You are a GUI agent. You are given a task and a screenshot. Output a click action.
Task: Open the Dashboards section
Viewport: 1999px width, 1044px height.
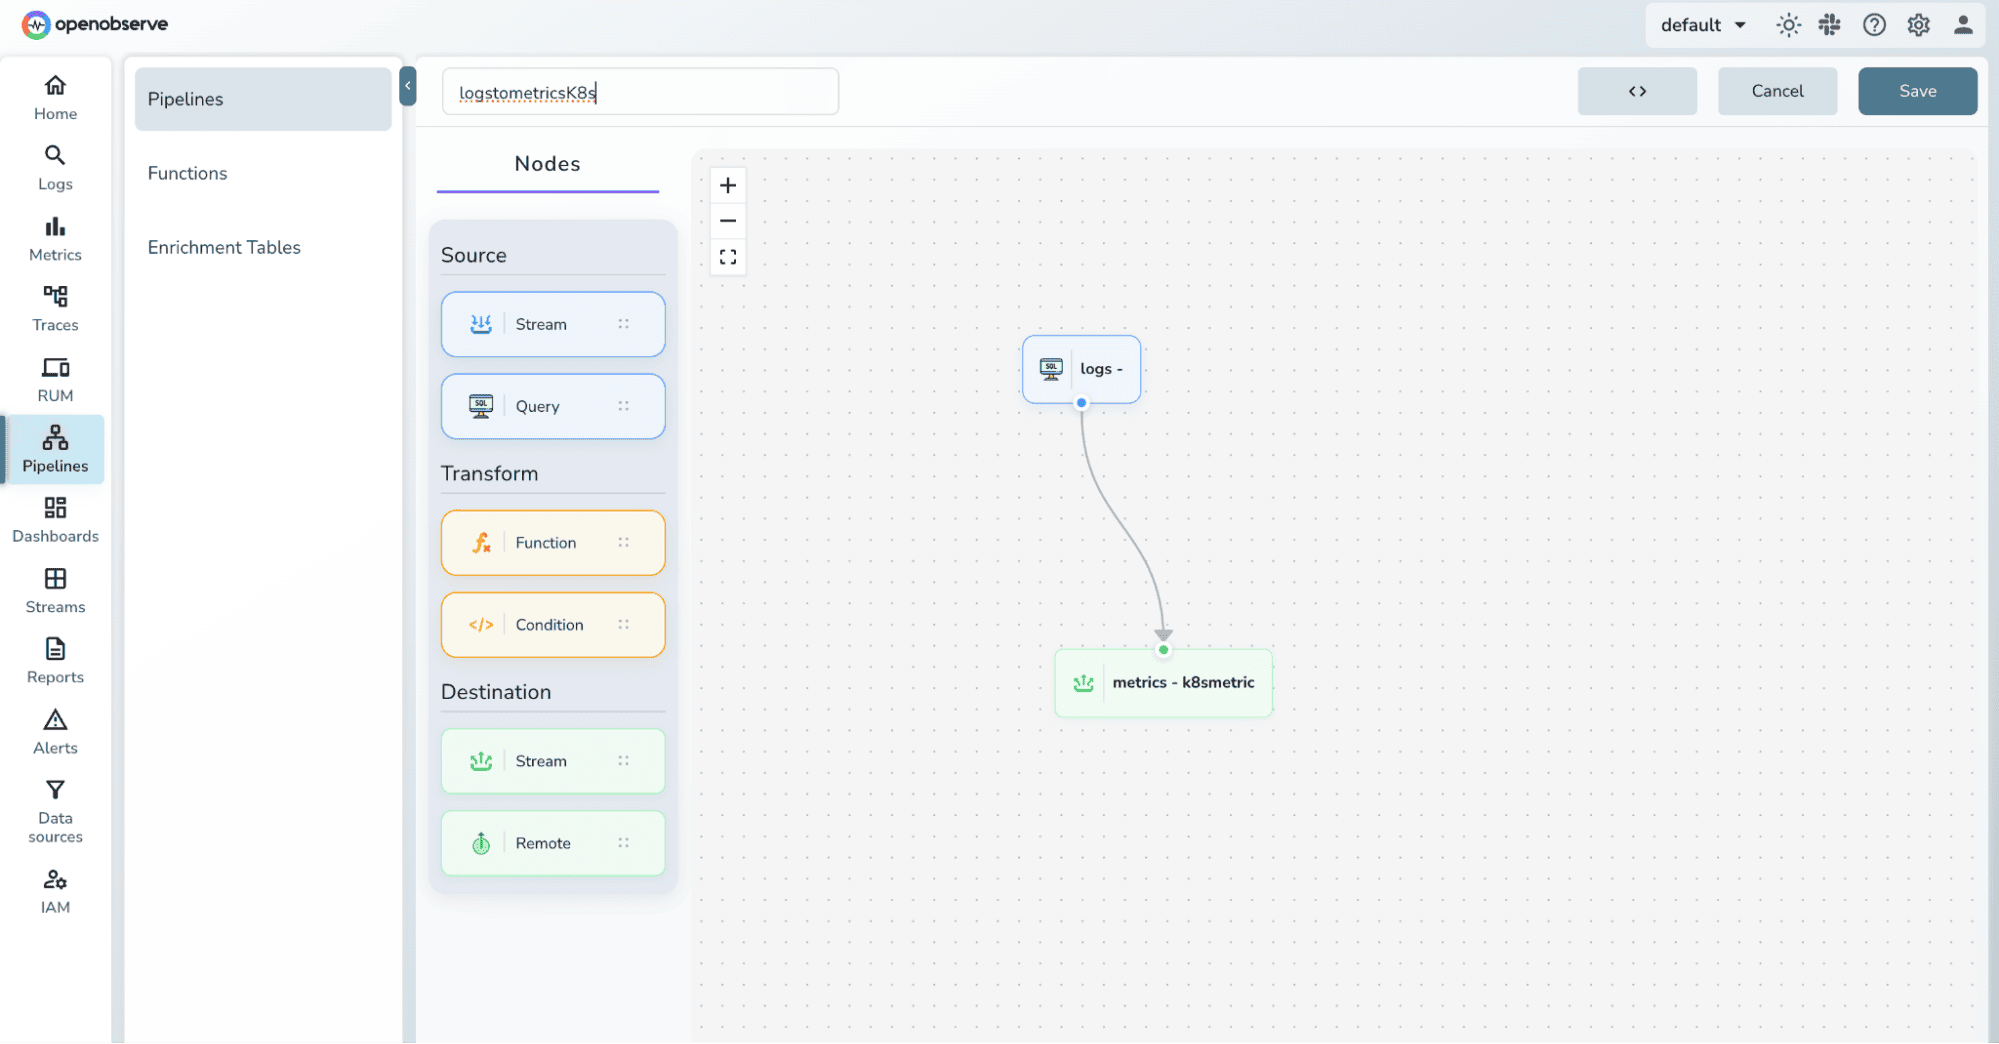point(55,519)
